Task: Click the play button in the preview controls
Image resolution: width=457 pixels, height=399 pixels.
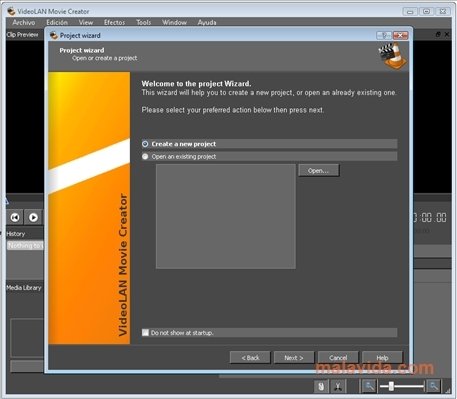Action: pyautogui.click(x=33, y=217)
